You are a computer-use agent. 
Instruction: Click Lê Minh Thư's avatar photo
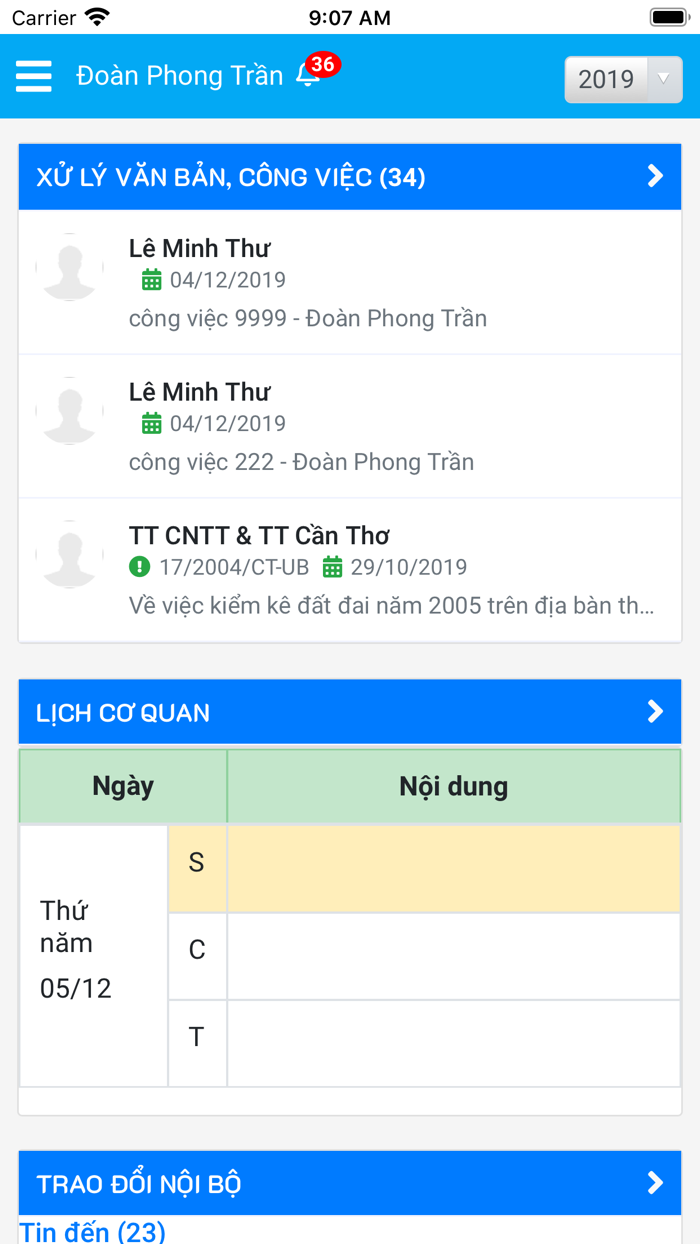click(69, 266)
